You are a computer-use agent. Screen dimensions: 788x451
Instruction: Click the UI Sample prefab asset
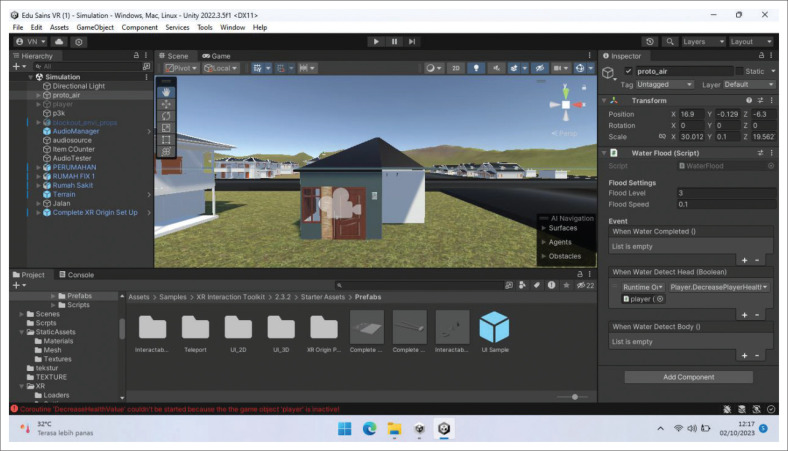[494, 328]
